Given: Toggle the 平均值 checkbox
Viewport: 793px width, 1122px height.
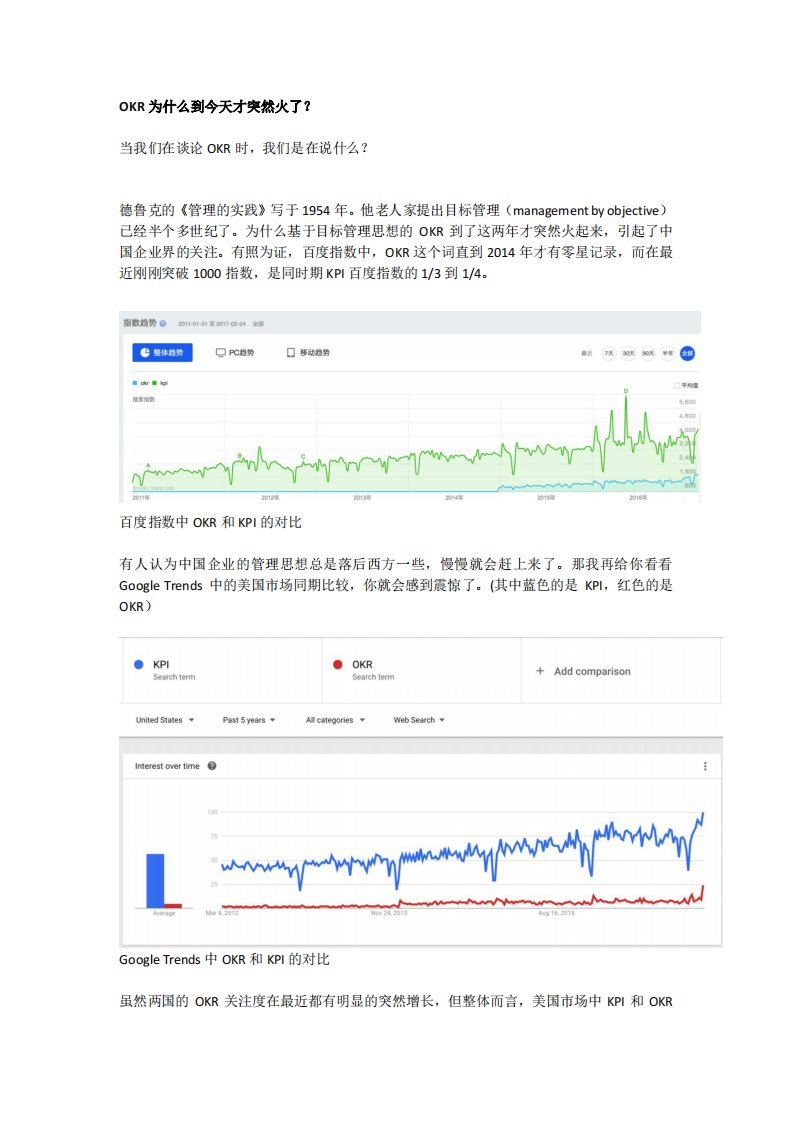Looking at the screenshot, I should point(677,384).
